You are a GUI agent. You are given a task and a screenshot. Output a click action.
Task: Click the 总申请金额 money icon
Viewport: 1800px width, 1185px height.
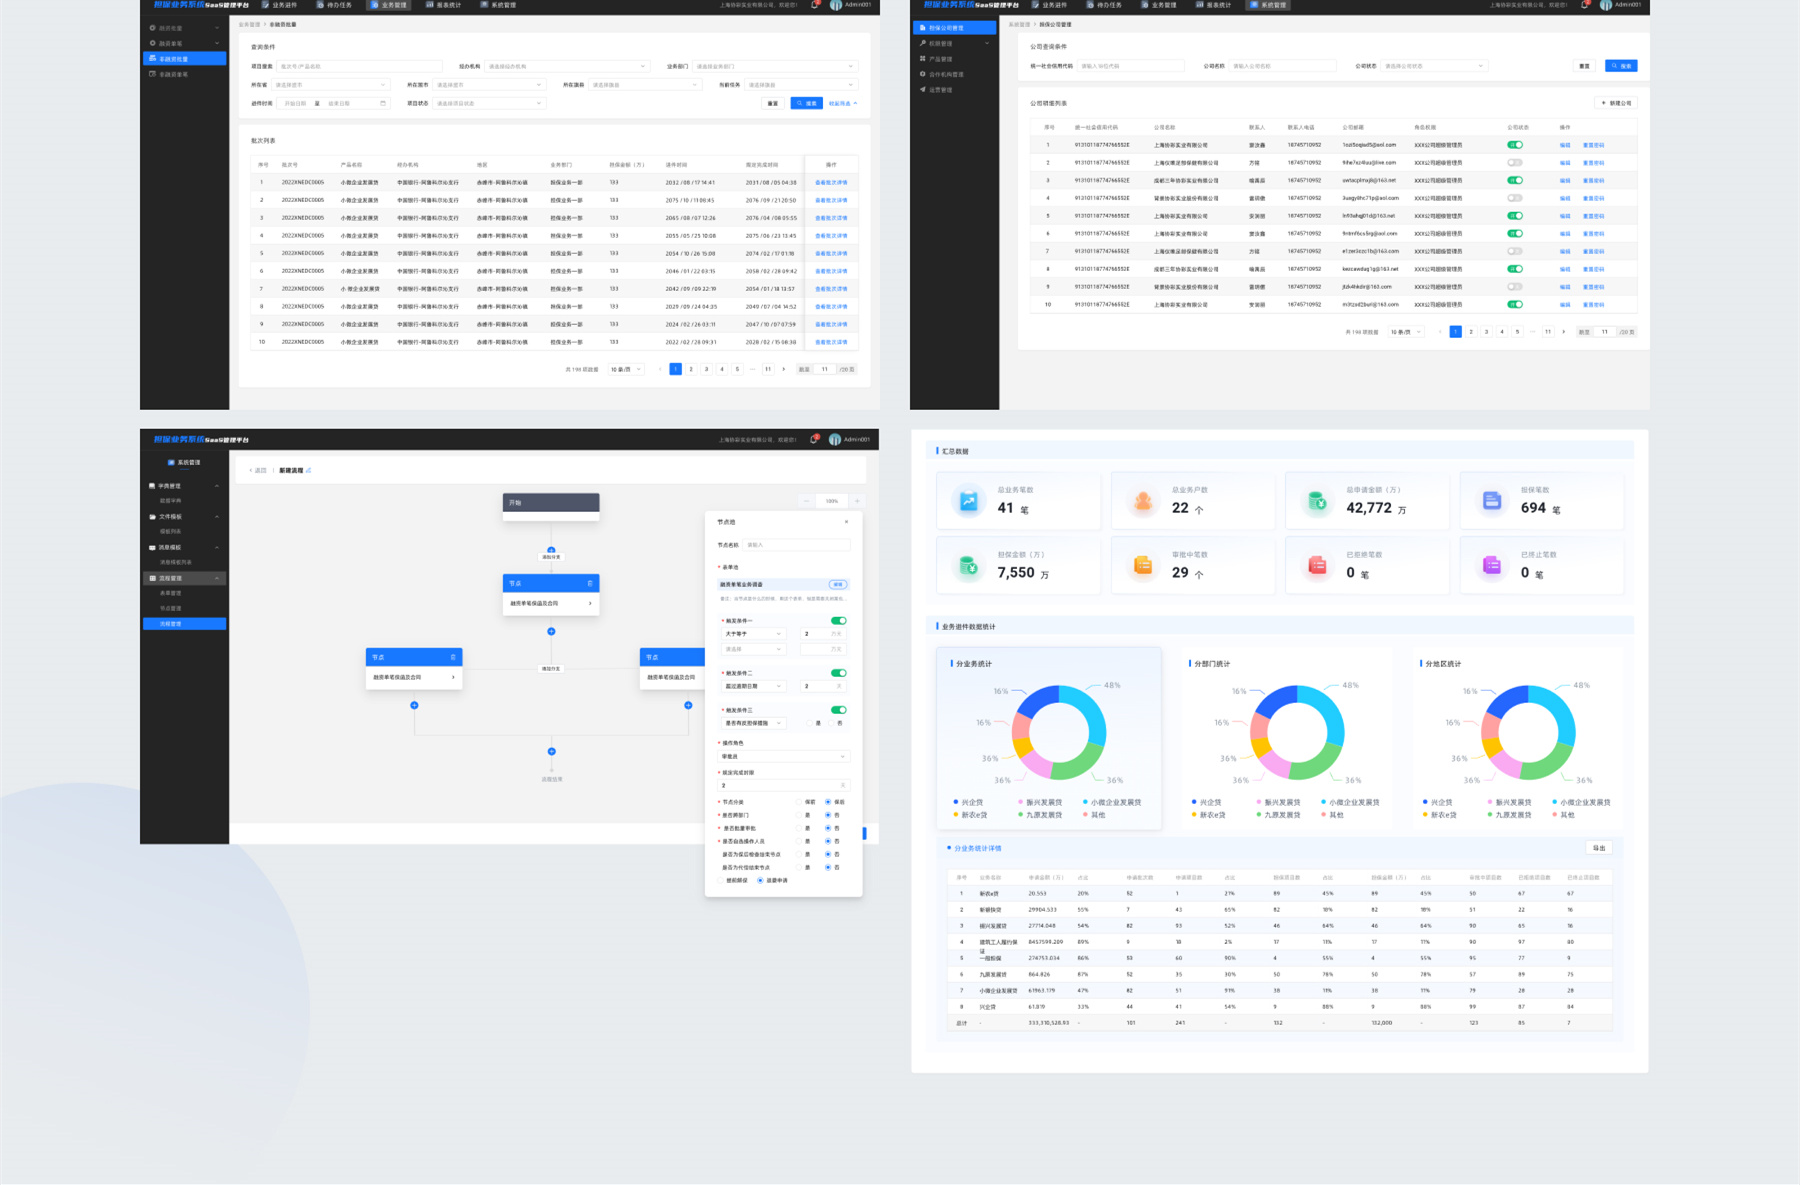coord(1317,501)
